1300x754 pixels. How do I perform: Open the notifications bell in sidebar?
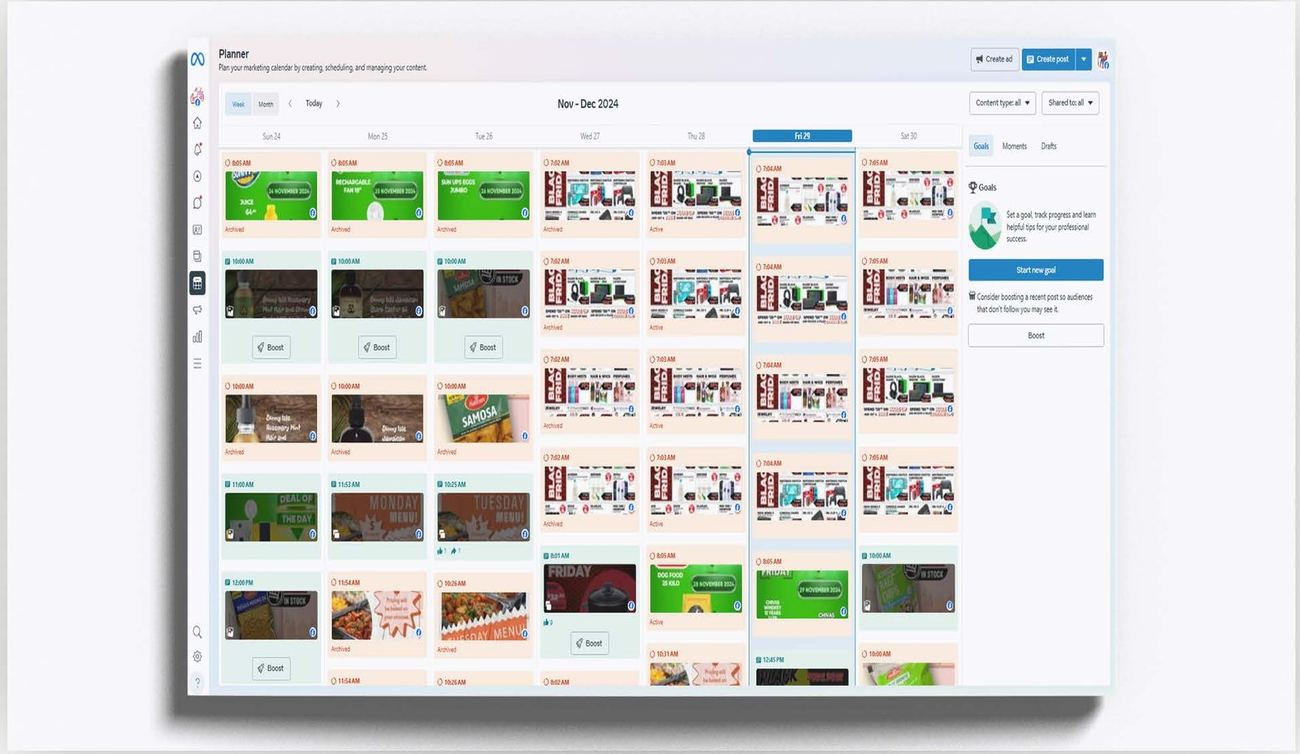tap(197, 149)
